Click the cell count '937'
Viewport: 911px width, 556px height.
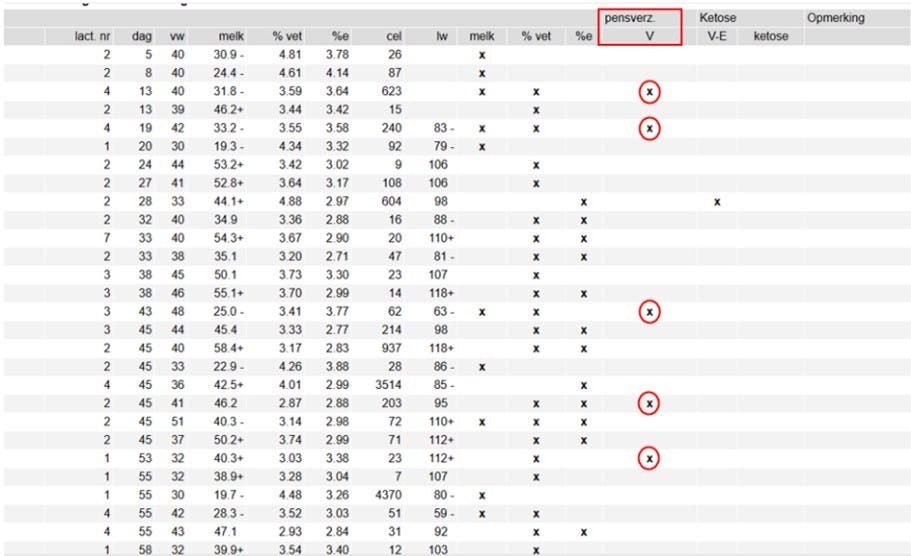click(x=392, y=348)
